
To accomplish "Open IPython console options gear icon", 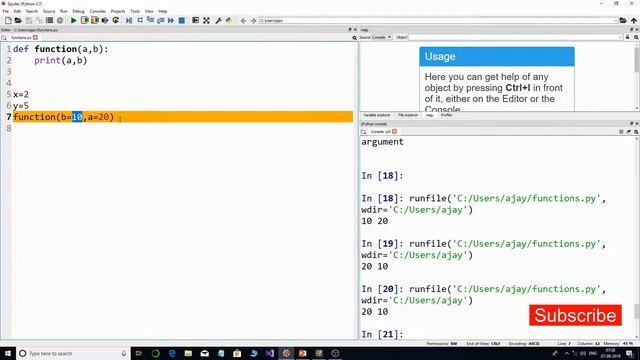I will pos(636,132).
